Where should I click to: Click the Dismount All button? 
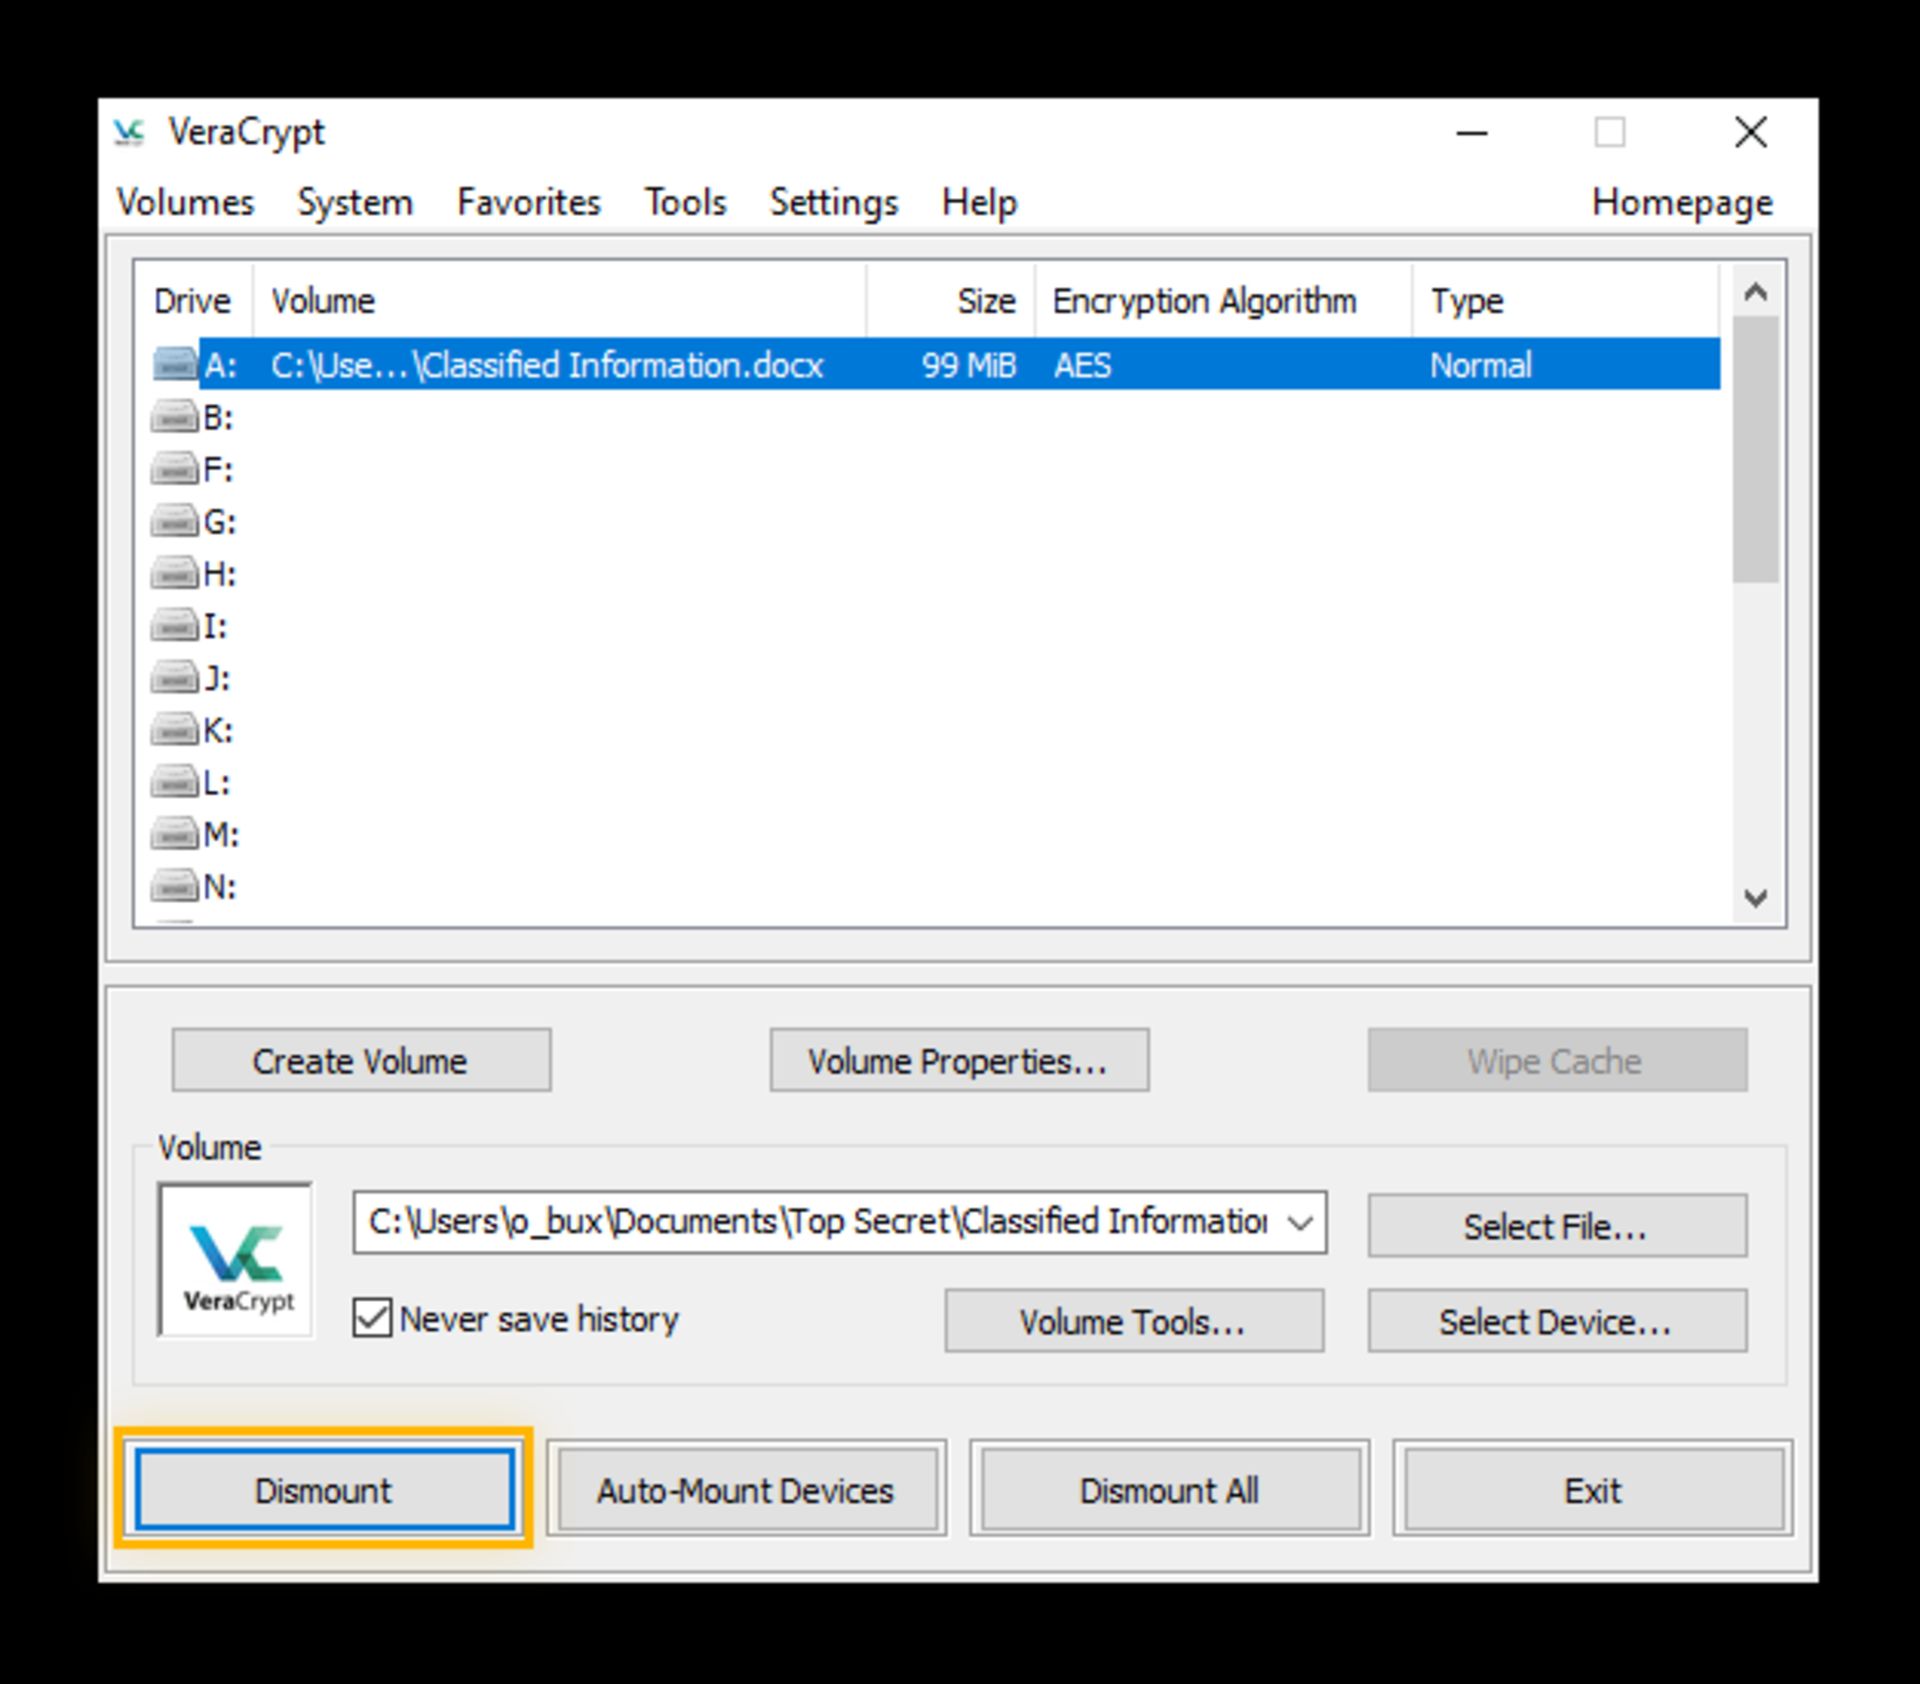pyautogui.click(x=1170, y=1490)
